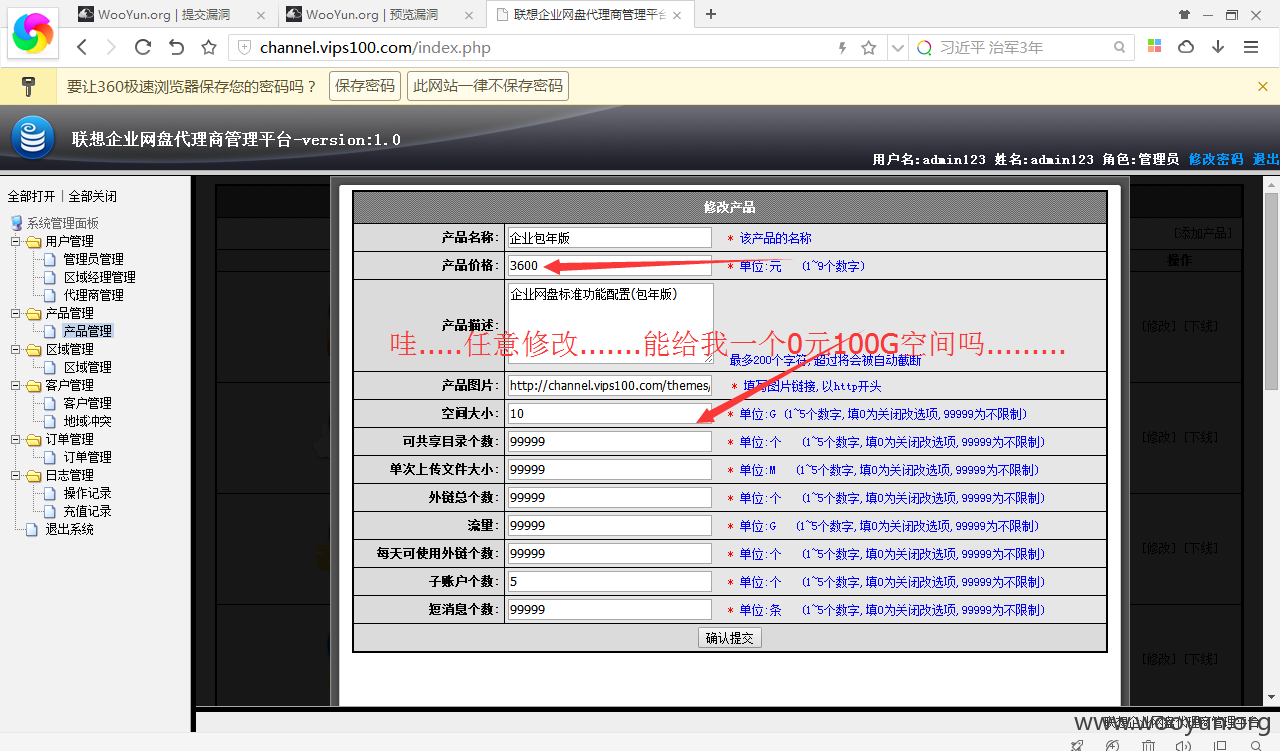This screenshot has width=1280, height=751.
Task: Collapse the 区域管理 folder node
Action: coord(16,349)
